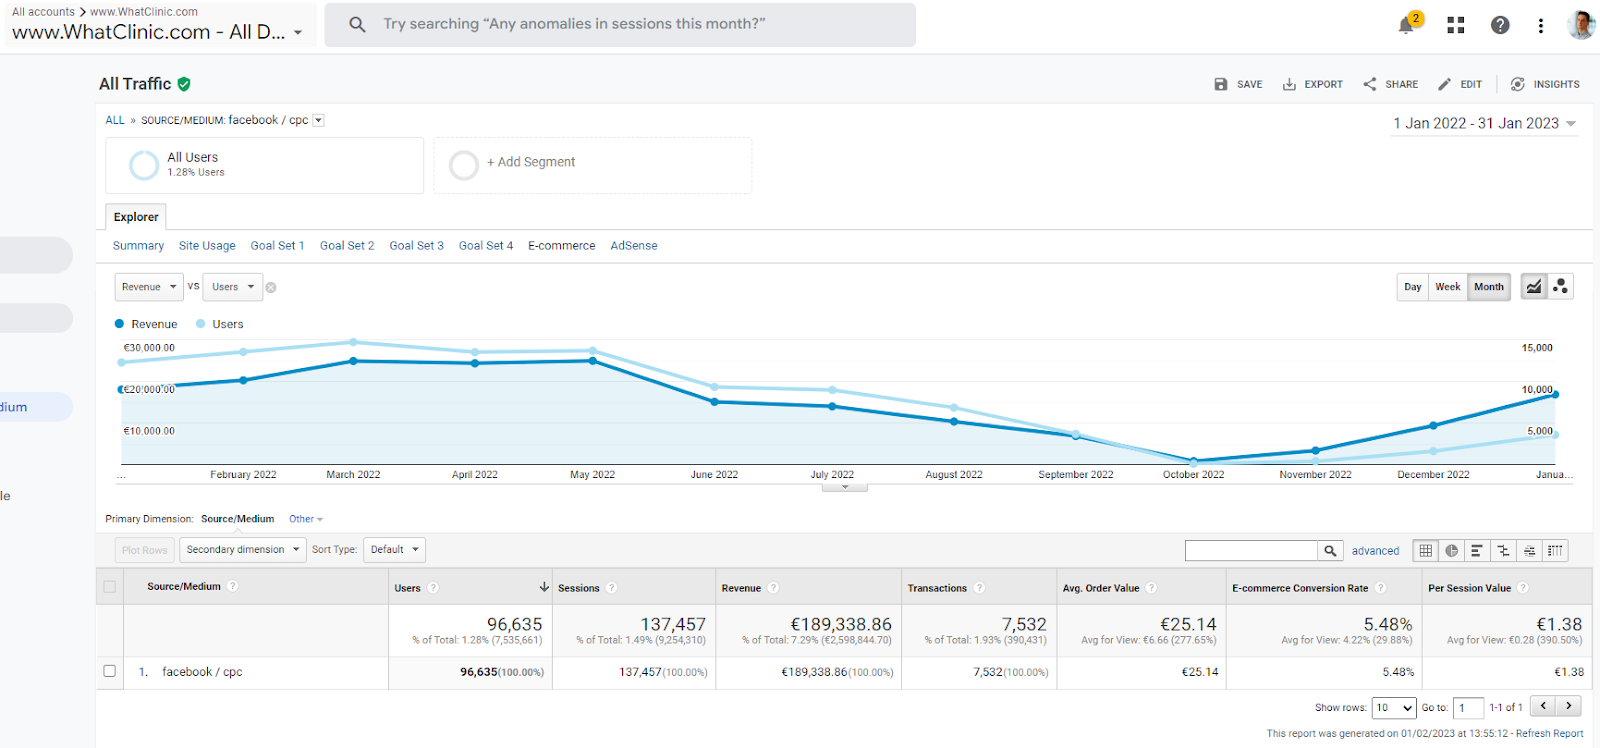Image resolution: width=1600 pixels, height=748 pixels.
Task: Select the Percentage pie view icon
Action: pyautogui.click(x=1451, y=550)
